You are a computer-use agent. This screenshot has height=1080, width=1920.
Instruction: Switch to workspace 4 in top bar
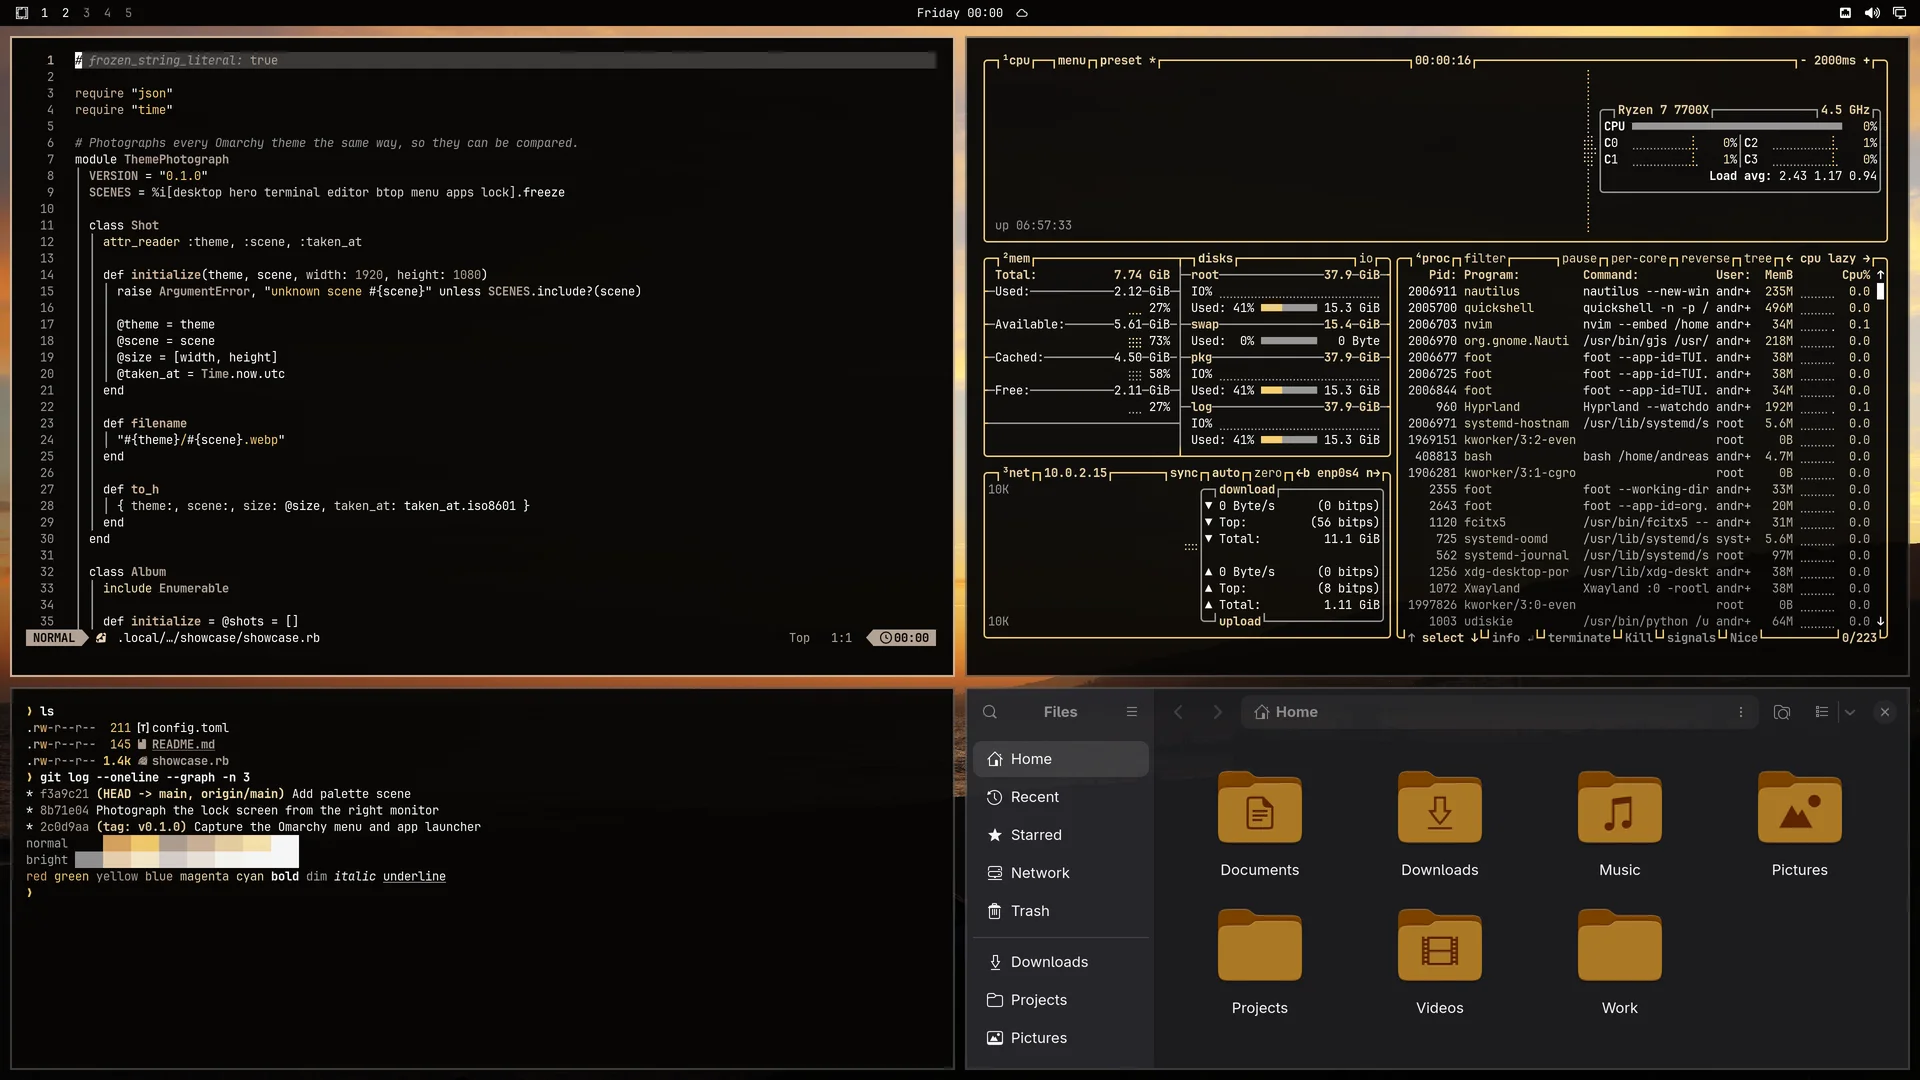[x=107, y=13]
